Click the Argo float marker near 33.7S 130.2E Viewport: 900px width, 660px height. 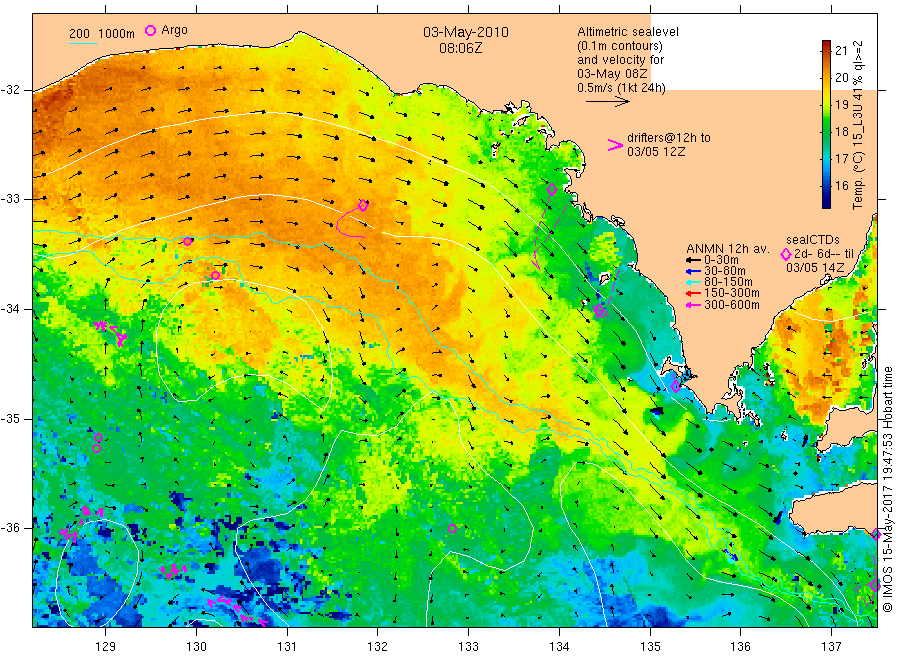click(215, 275)
